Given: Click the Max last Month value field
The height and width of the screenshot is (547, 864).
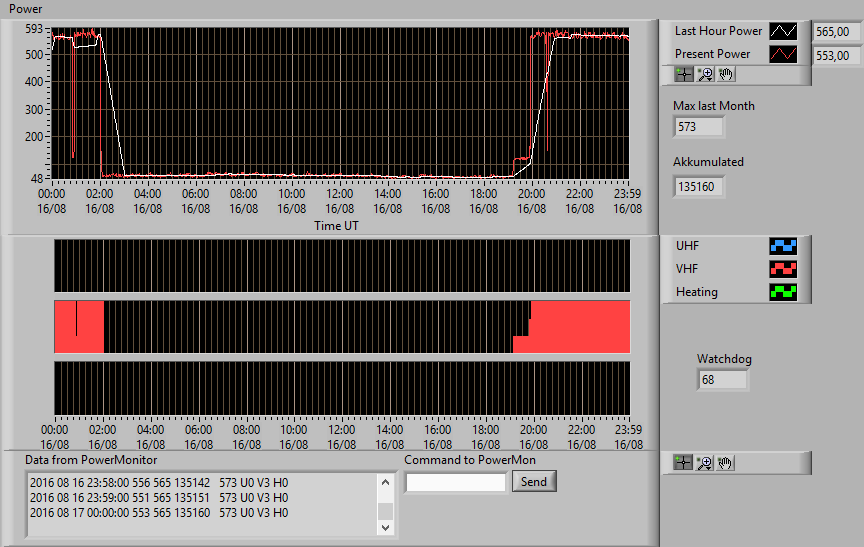Looking at the screenshot, I should (x=699, y=127).
